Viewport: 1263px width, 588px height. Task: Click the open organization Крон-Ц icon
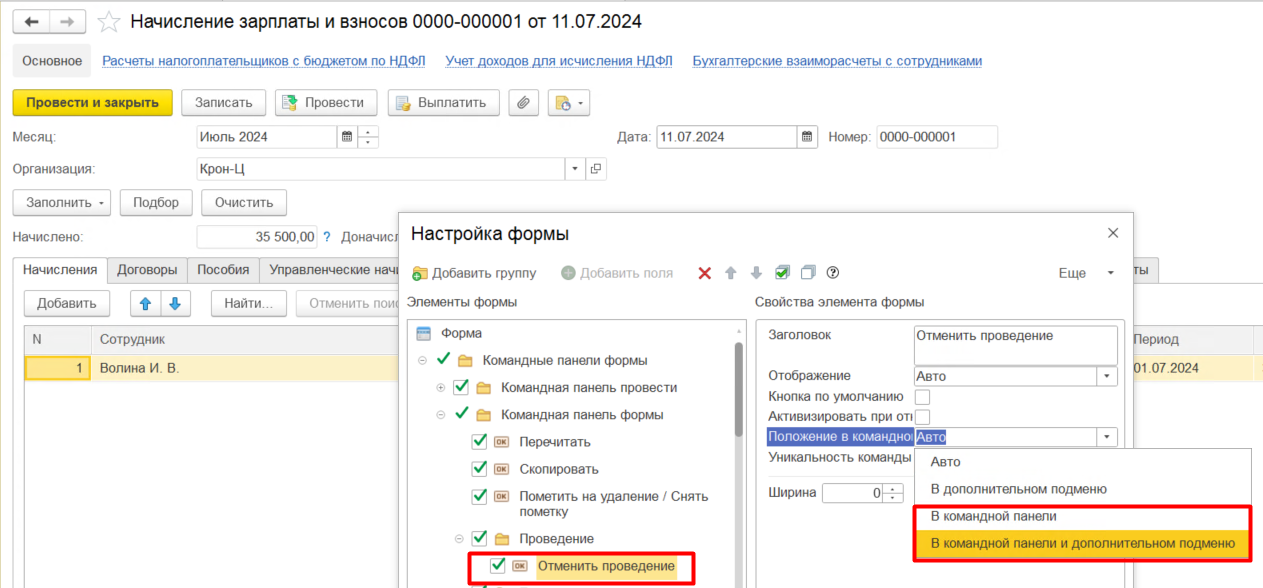click(596, 169)
